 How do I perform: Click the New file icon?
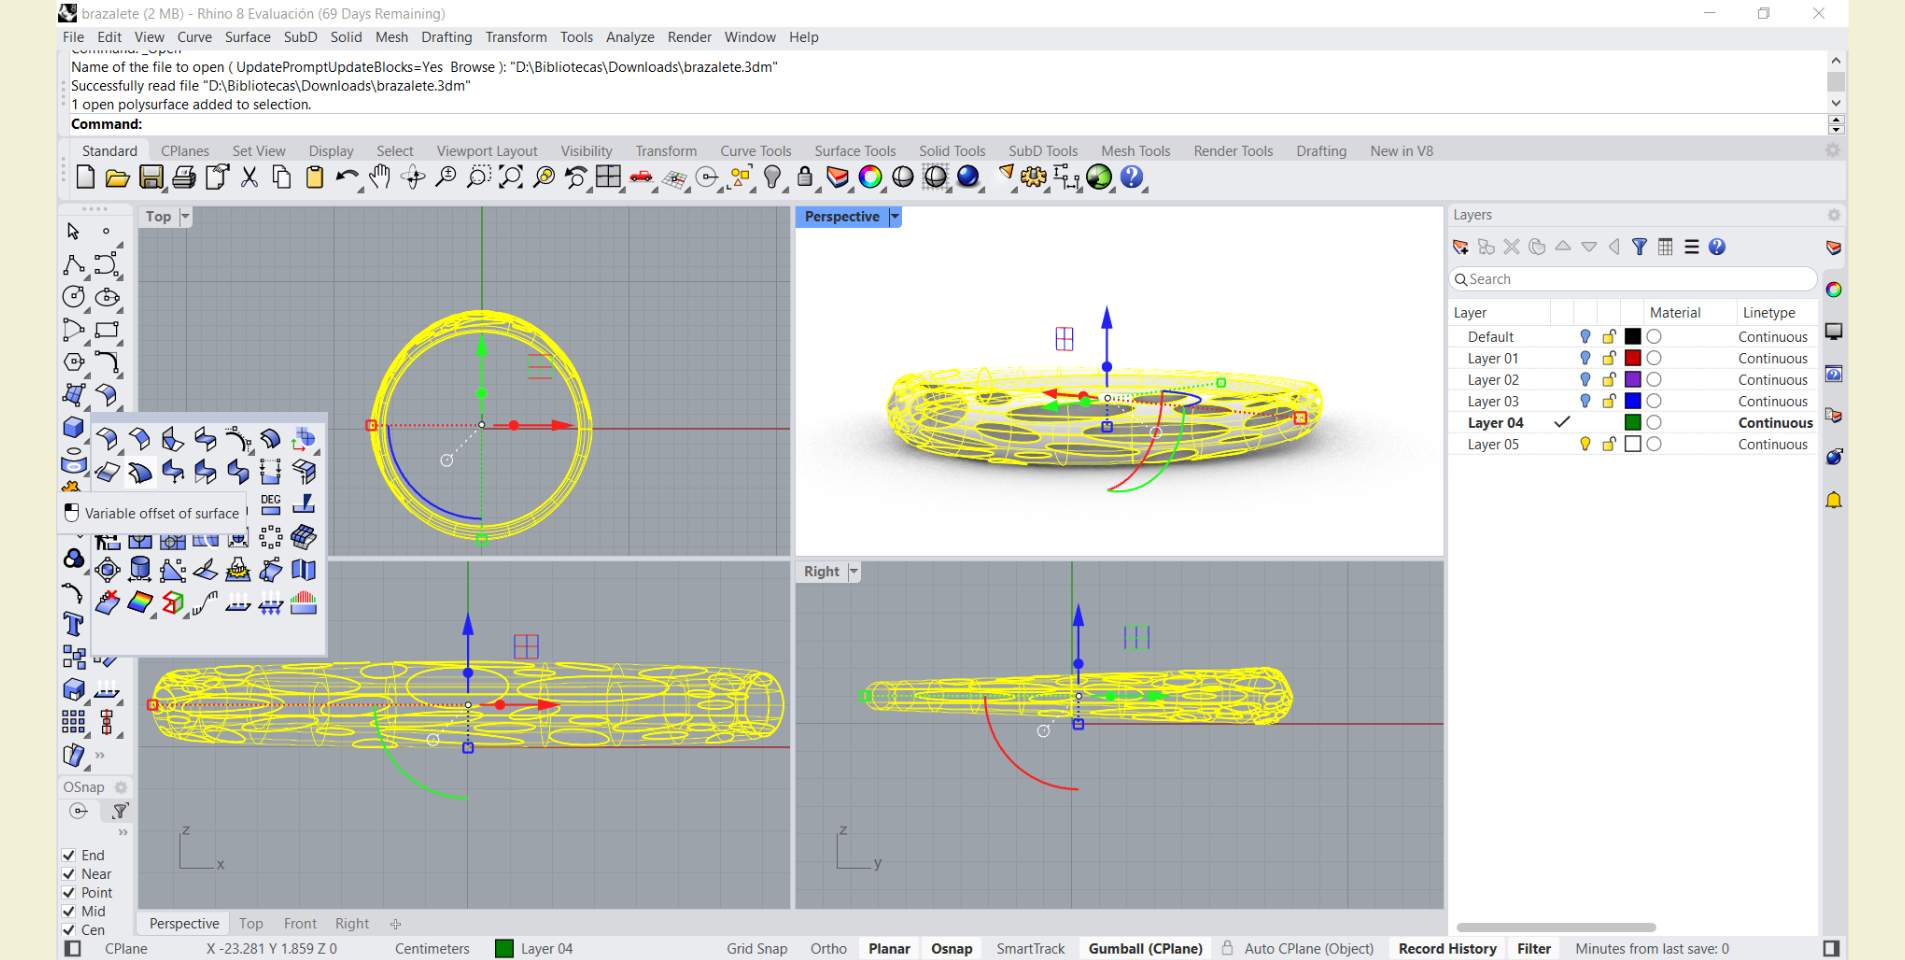point(86,178)
